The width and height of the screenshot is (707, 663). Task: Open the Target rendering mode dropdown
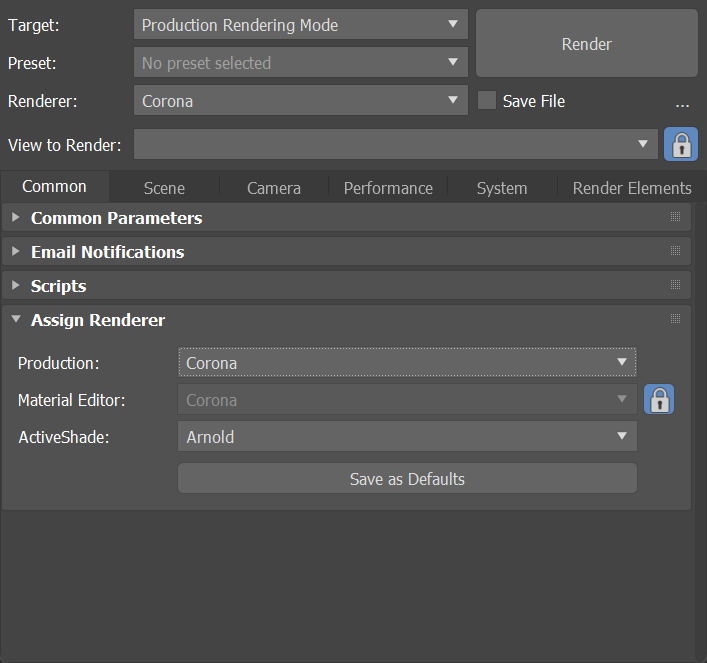pos(300,25)
